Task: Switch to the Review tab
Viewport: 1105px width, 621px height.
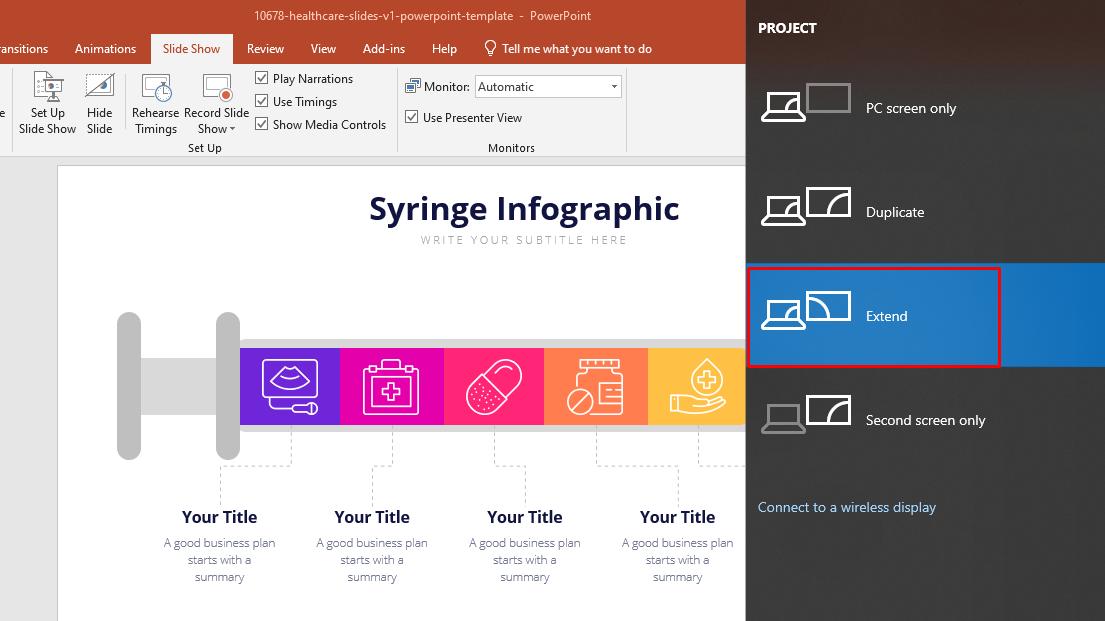Action: tap(265, 48)
